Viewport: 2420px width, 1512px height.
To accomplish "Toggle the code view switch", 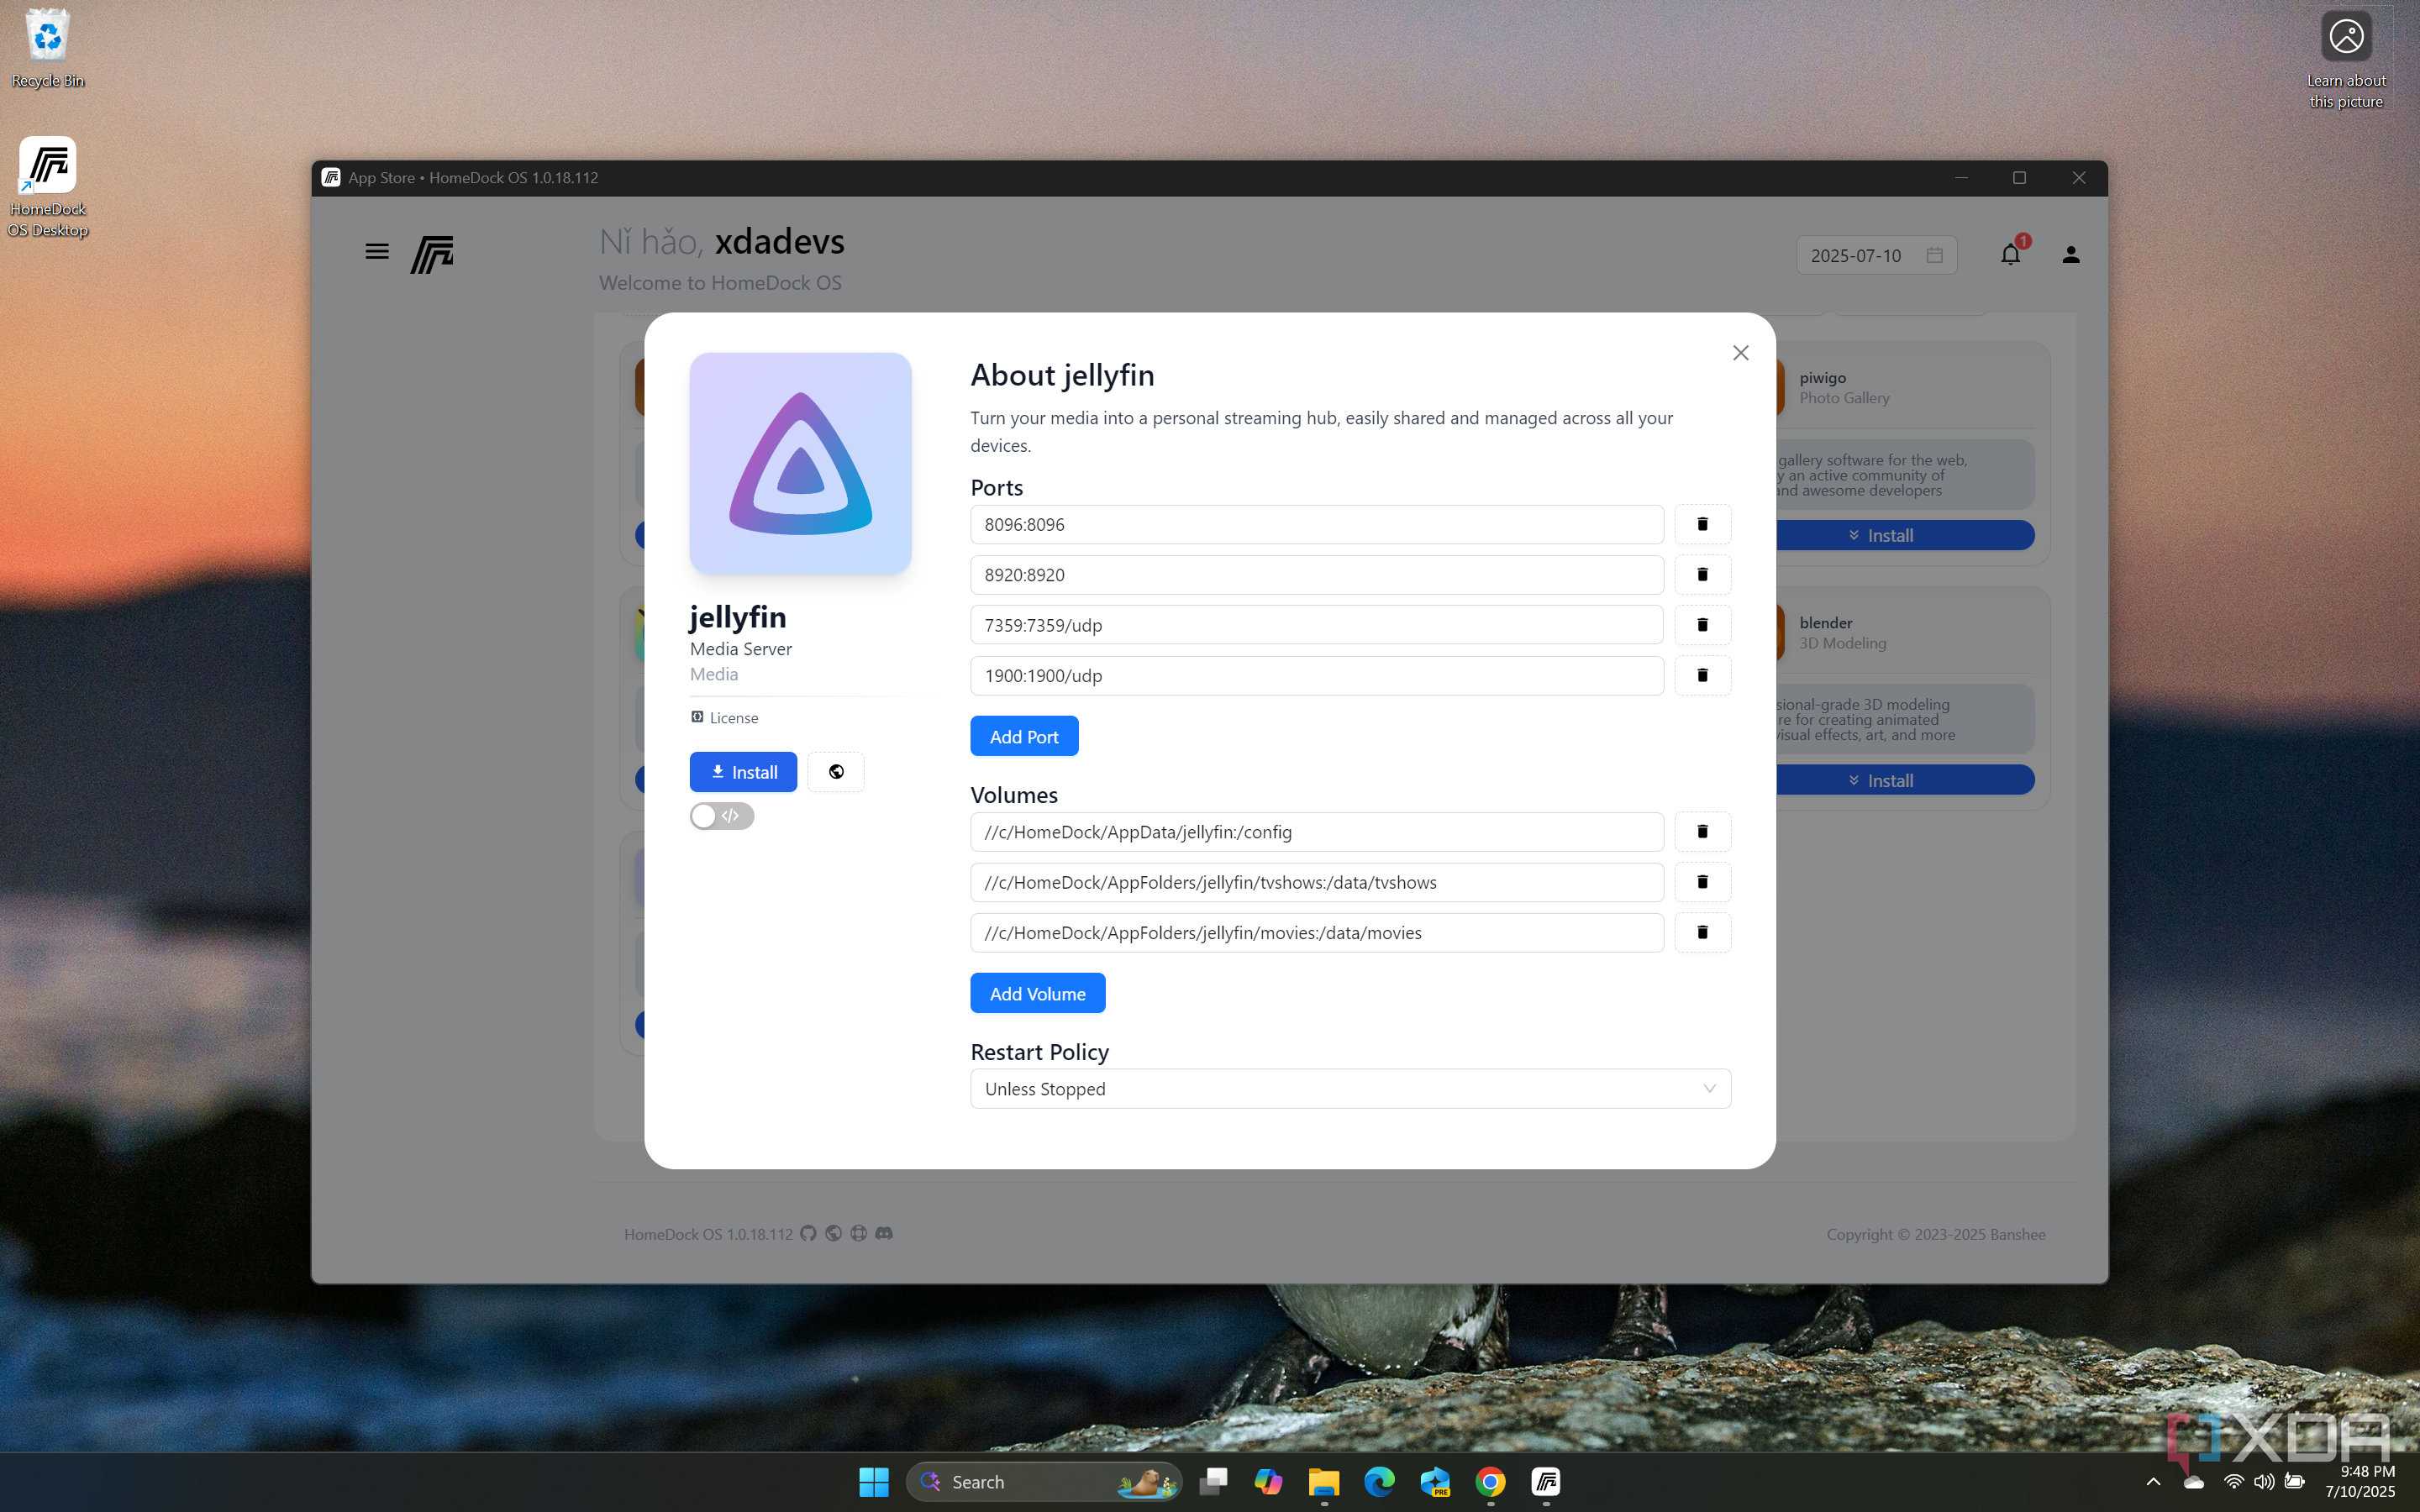I will 721,816.
